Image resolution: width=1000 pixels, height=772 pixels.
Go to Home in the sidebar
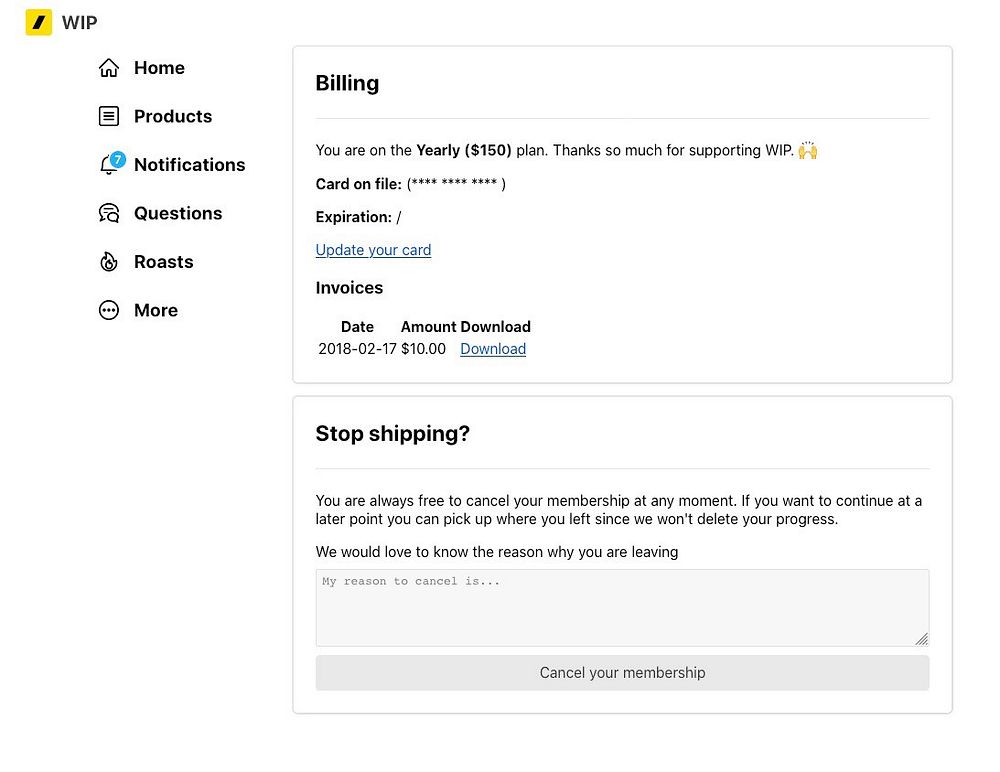159,68
